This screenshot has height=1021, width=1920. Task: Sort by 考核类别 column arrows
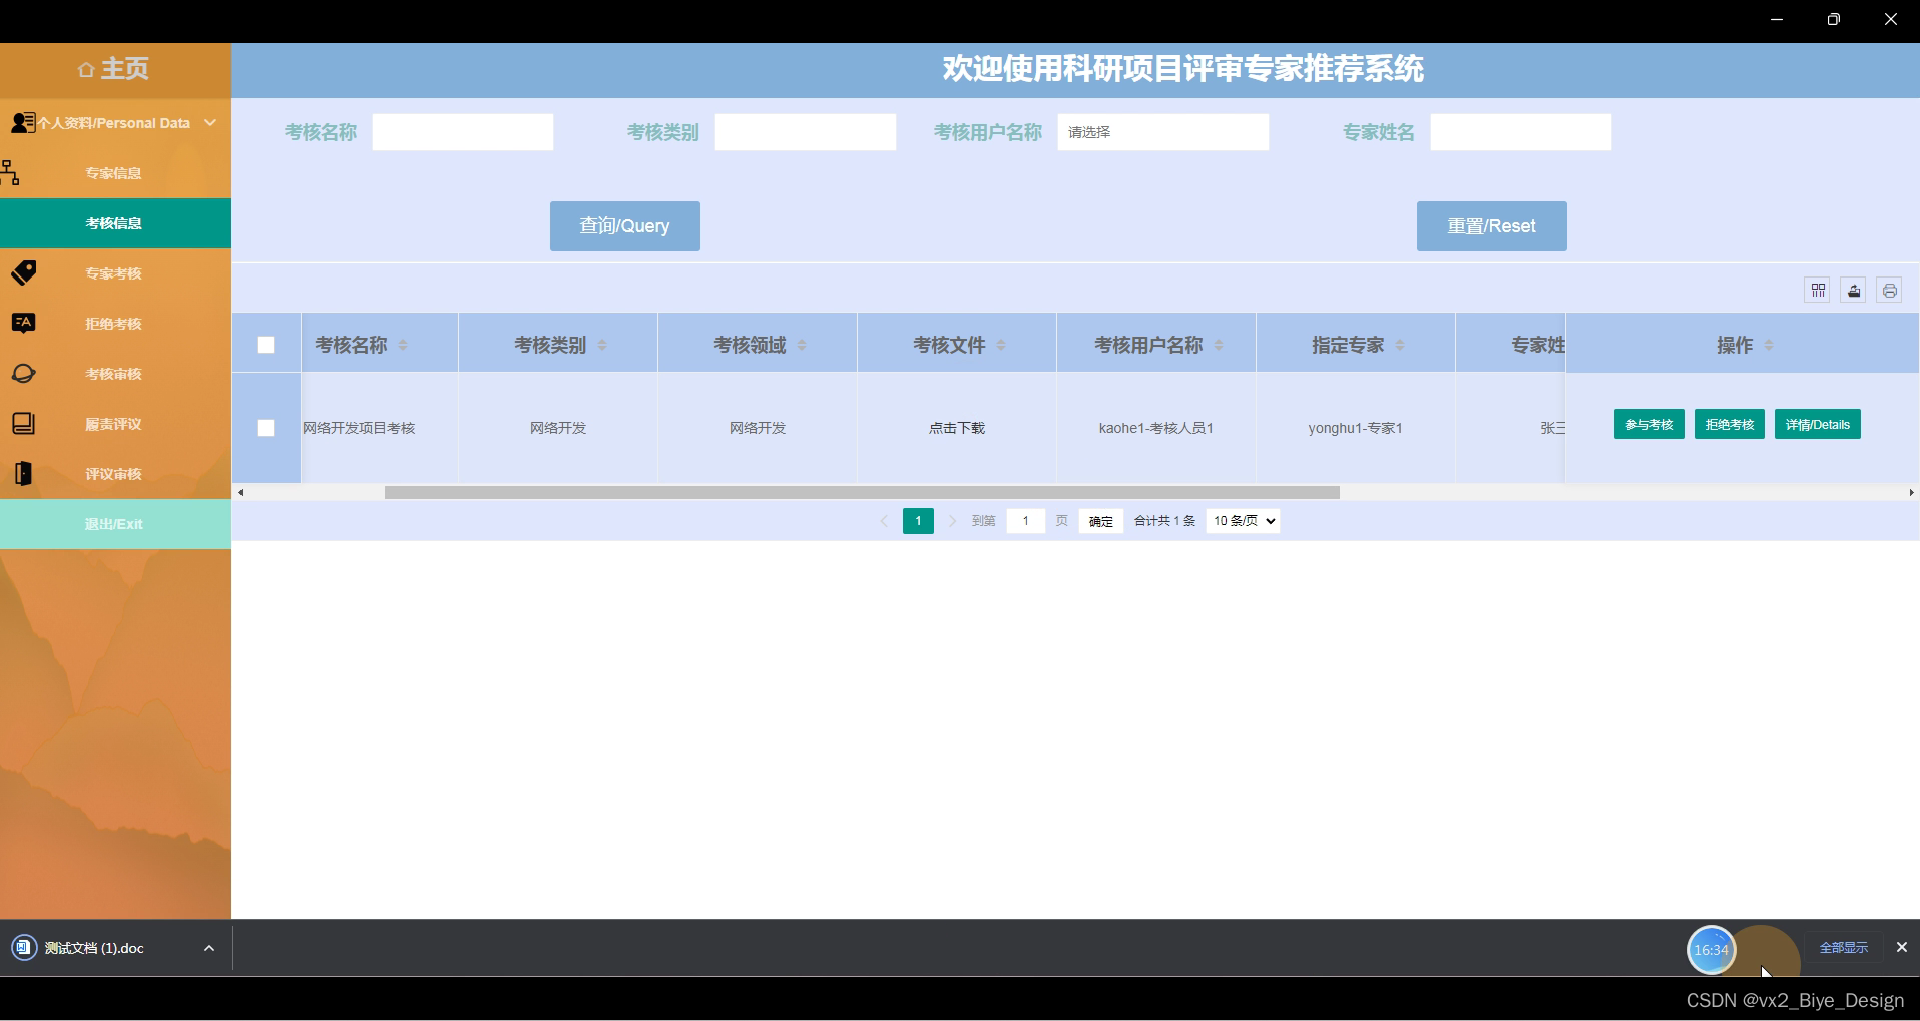[602, 345]
